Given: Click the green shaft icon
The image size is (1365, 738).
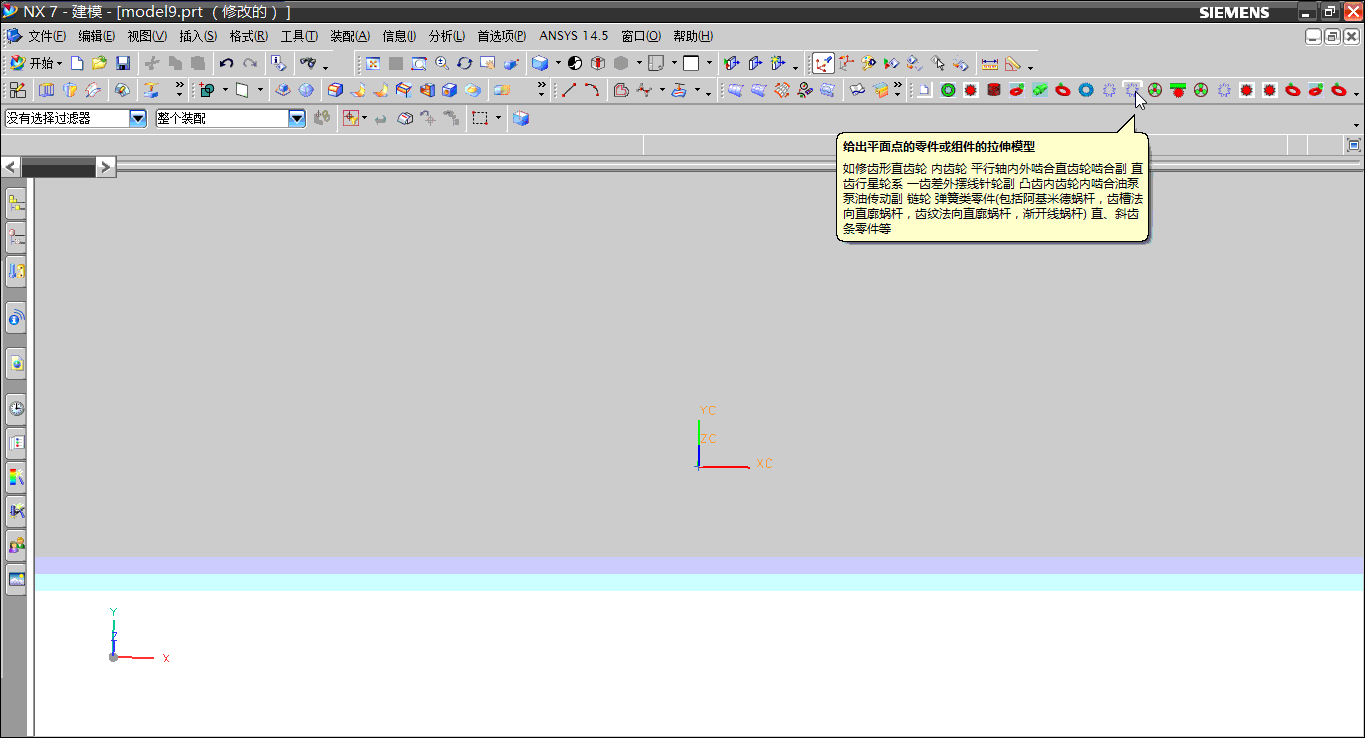Looking at the screenshot, I should (x=1039, y=90).
